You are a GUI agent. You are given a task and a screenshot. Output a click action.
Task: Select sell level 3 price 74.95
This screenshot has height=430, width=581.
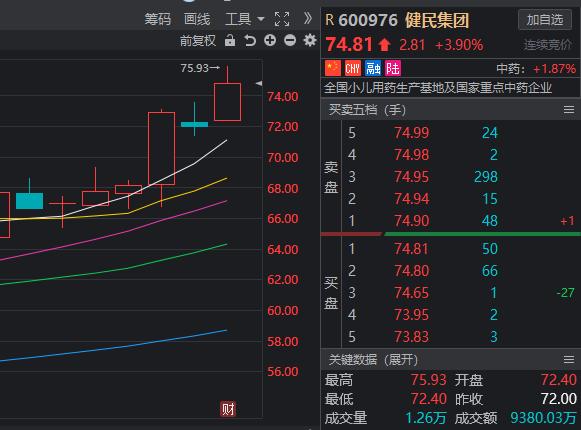[411, 177]
